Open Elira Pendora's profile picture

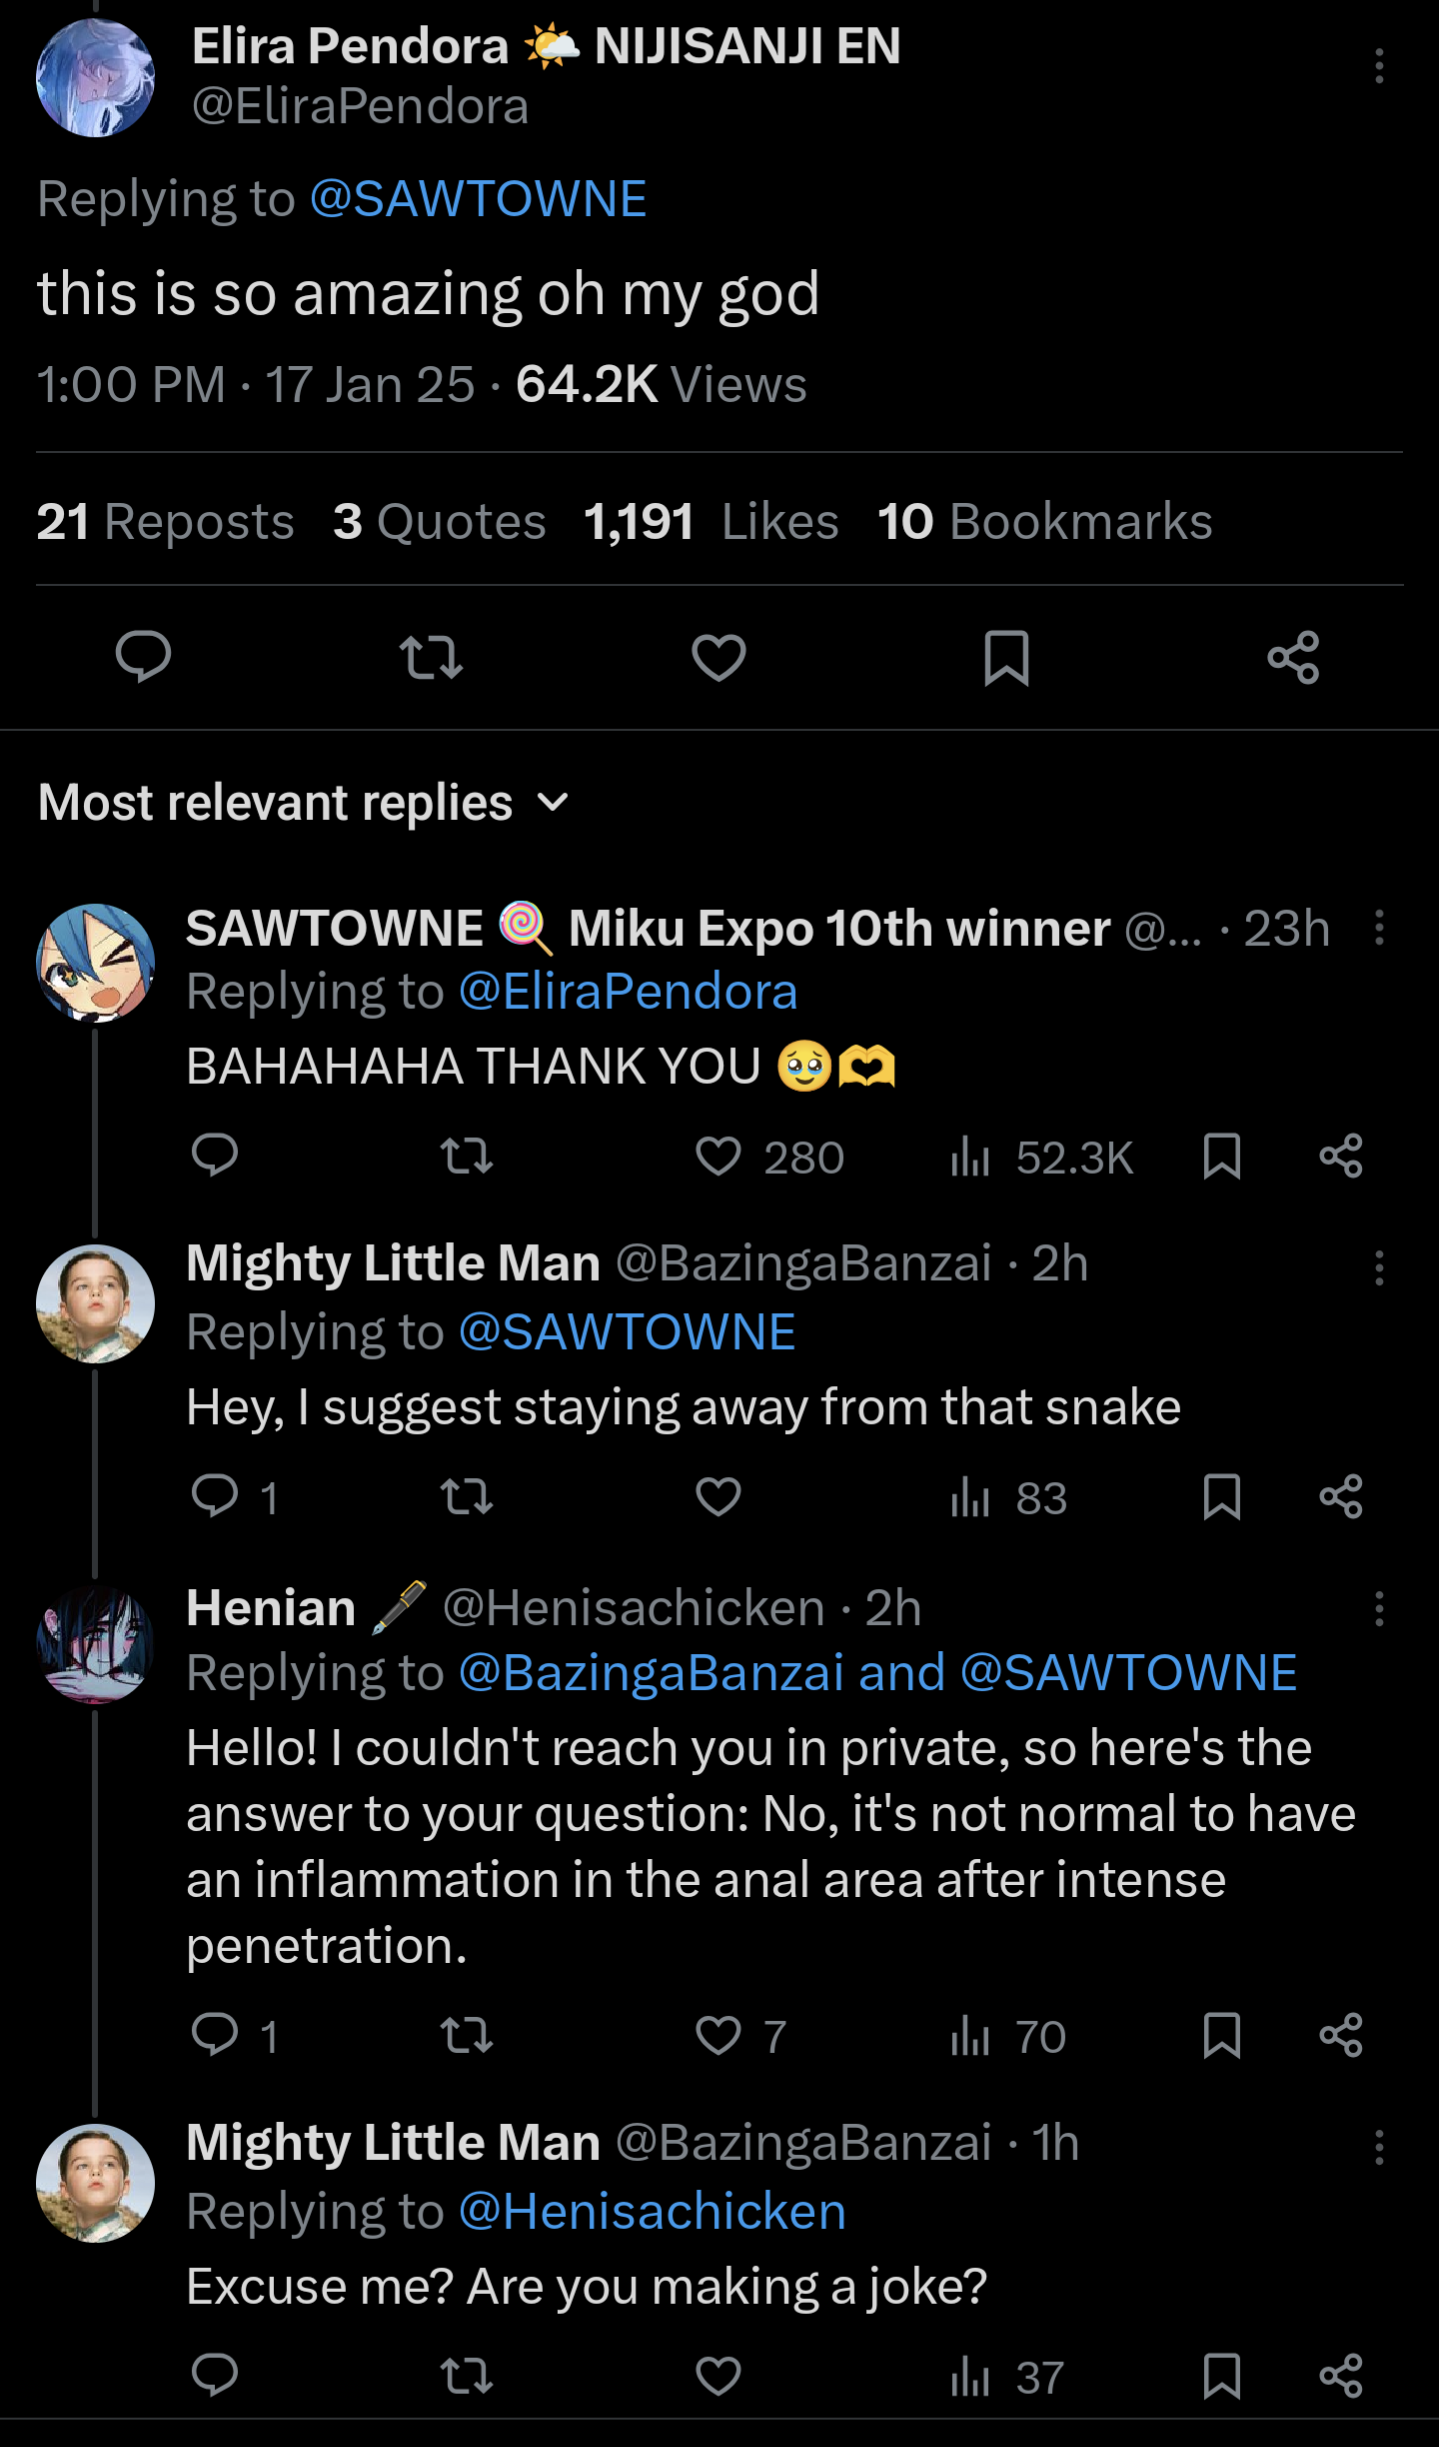pyautogui.click(x=95, y=77)
